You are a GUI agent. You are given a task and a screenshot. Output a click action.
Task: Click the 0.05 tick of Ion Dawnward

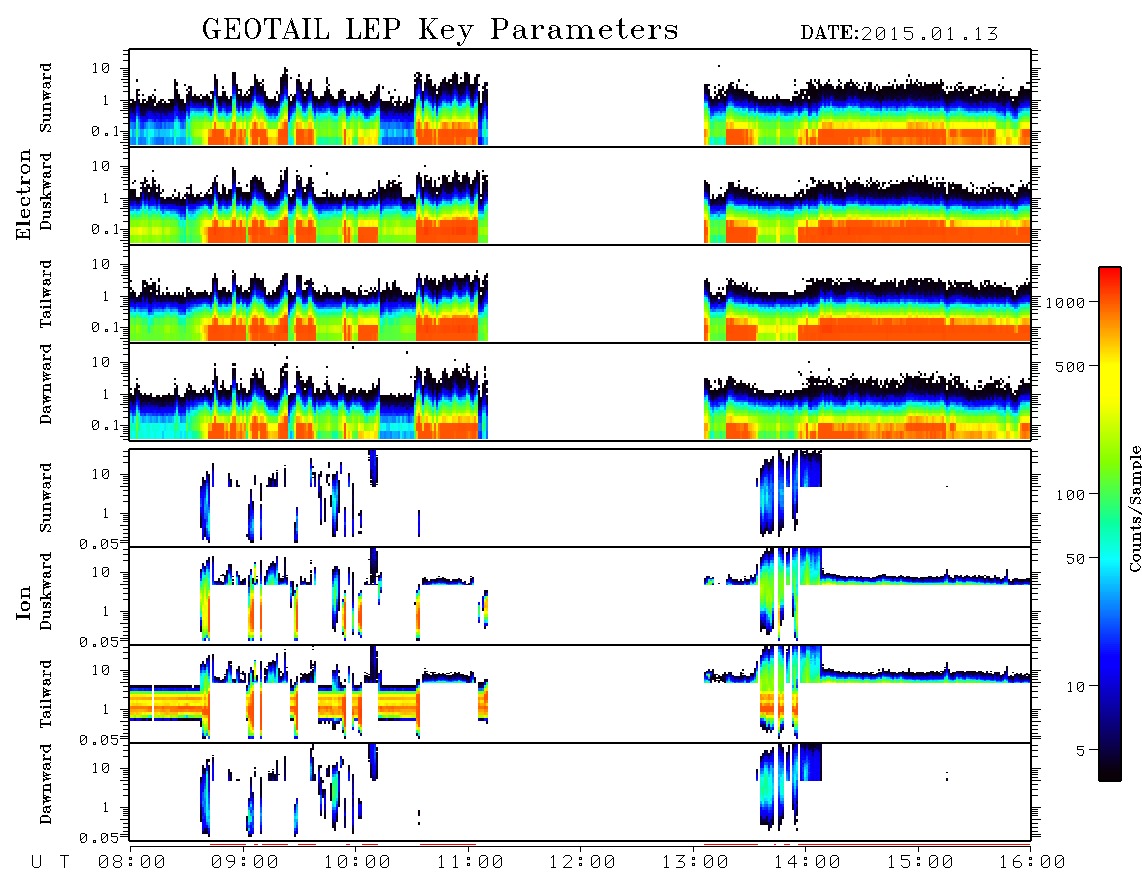(98, 838)
